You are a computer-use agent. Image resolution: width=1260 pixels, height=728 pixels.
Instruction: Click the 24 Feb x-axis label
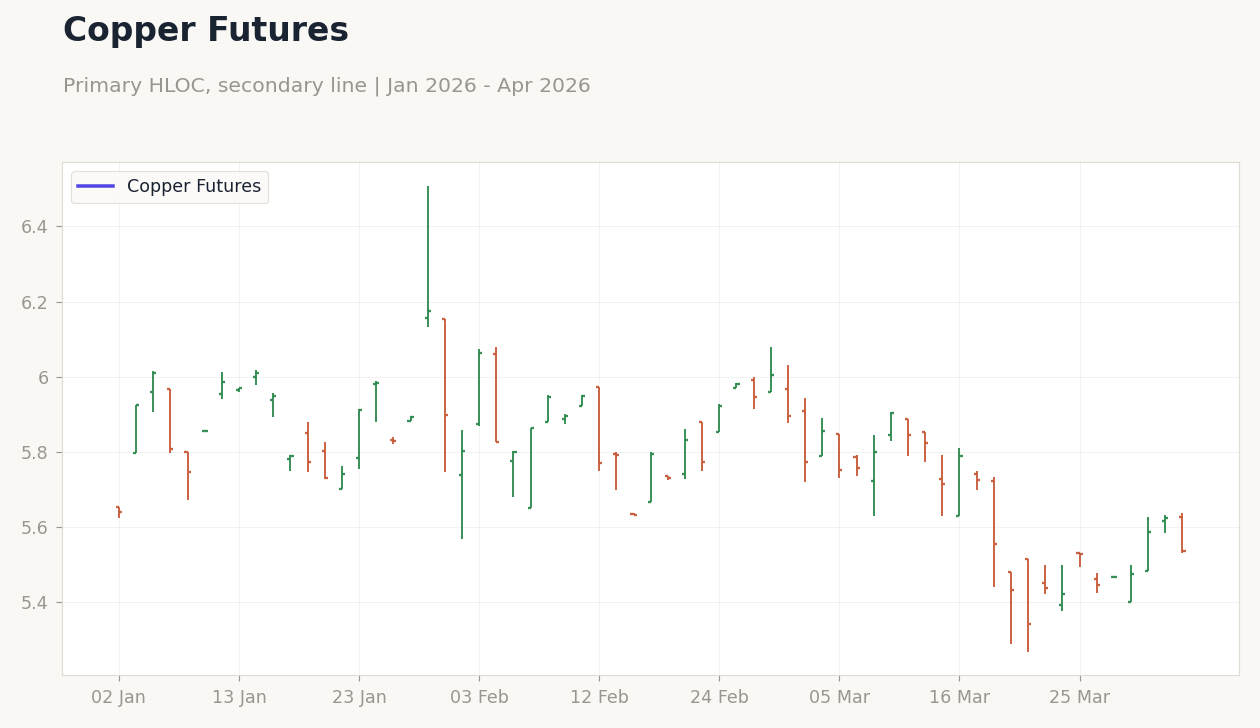(719, 698)
